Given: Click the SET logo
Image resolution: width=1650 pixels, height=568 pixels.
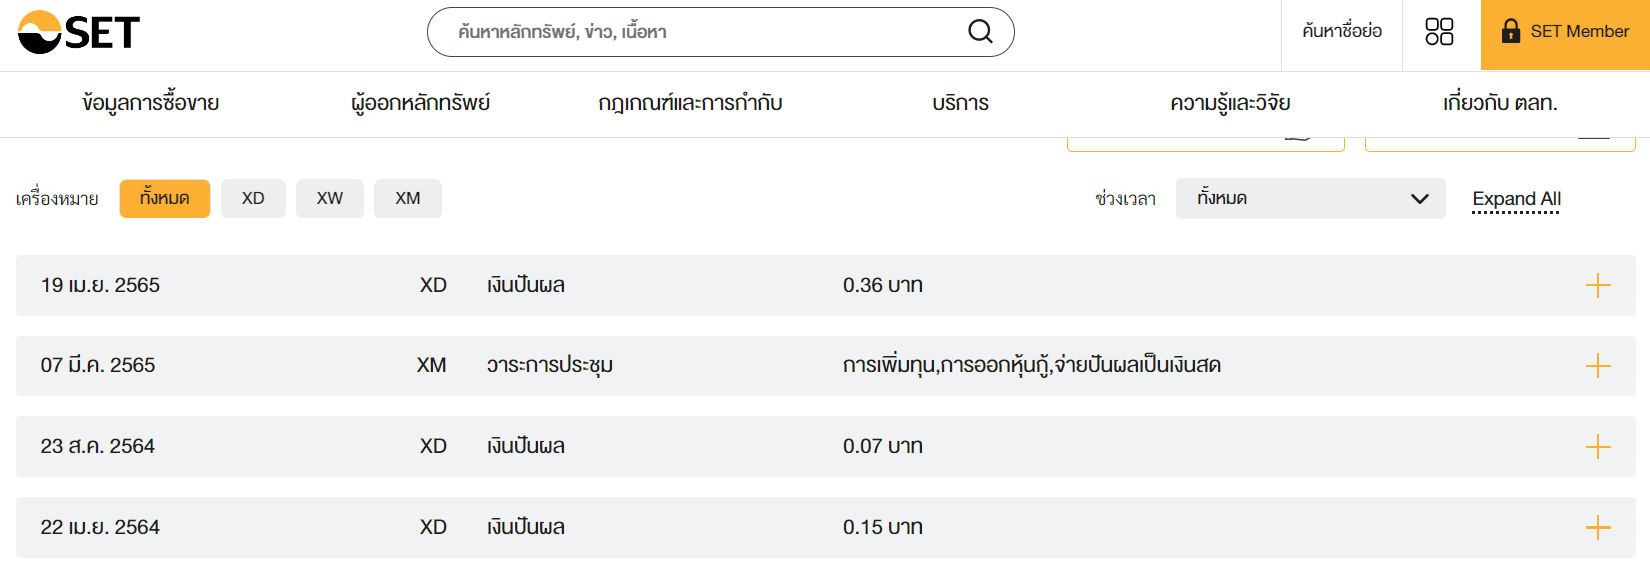Looking at the screenshot, I should (x=79, y=32).
